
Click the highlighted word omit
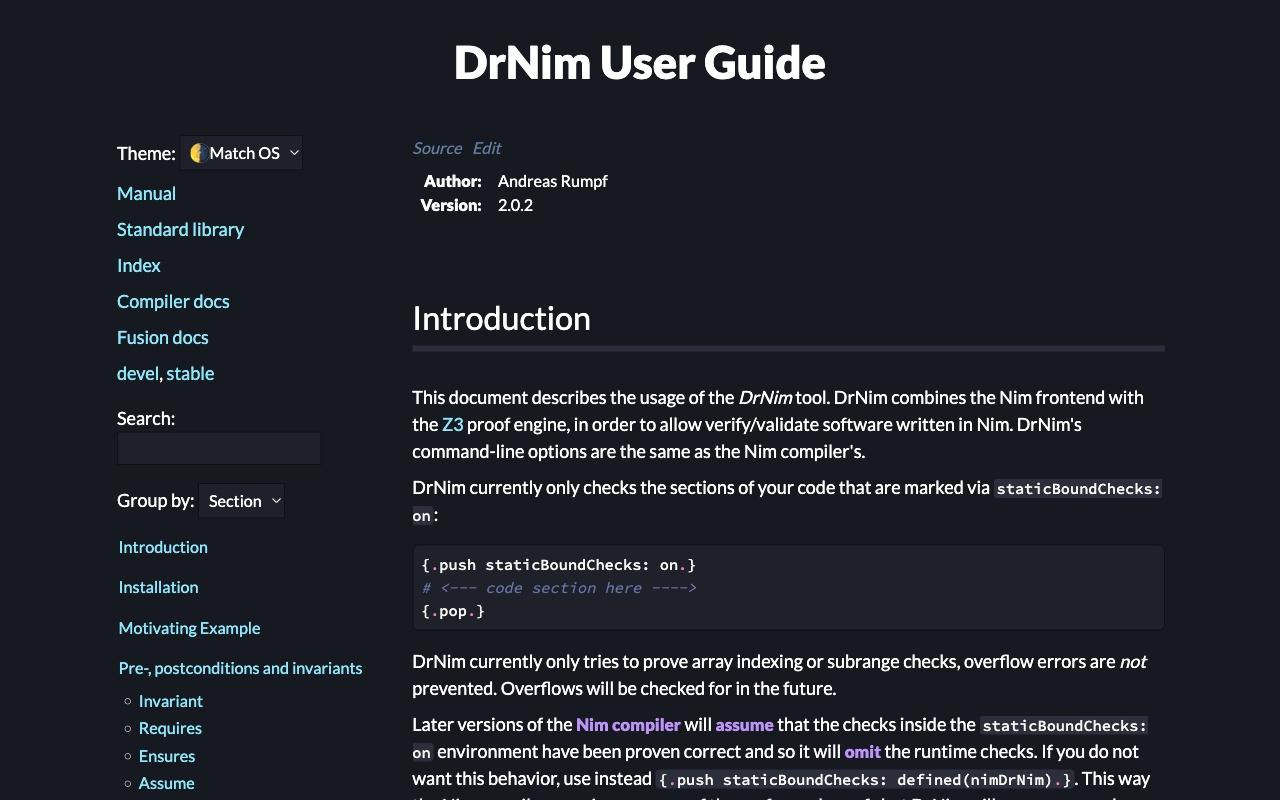(862, 751)
